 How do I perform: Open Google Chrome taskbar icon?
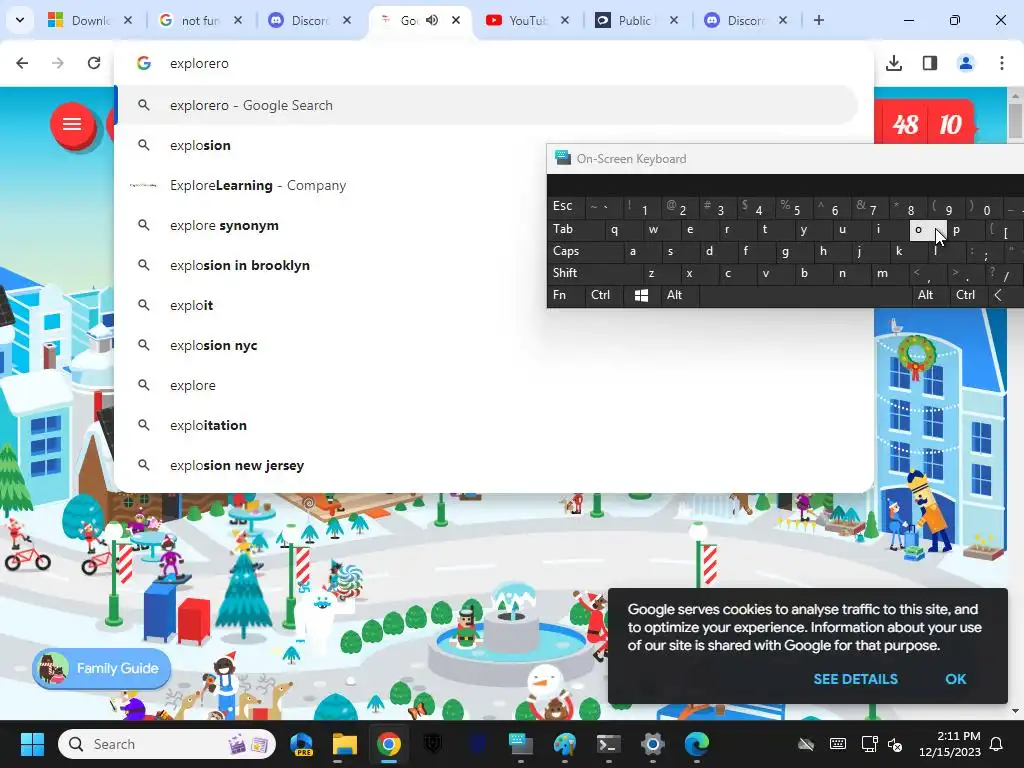(x=389, y=744)
